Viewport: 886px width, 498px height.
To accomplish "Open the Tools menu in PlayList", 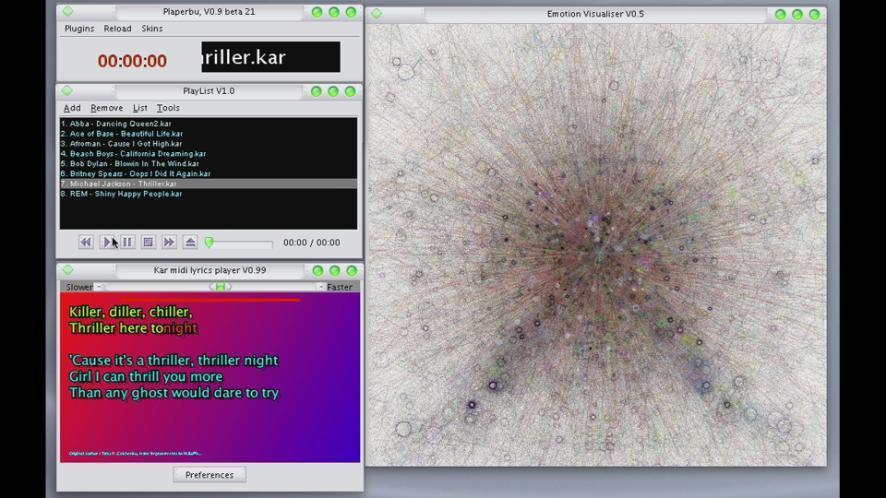I will (168, 107).
